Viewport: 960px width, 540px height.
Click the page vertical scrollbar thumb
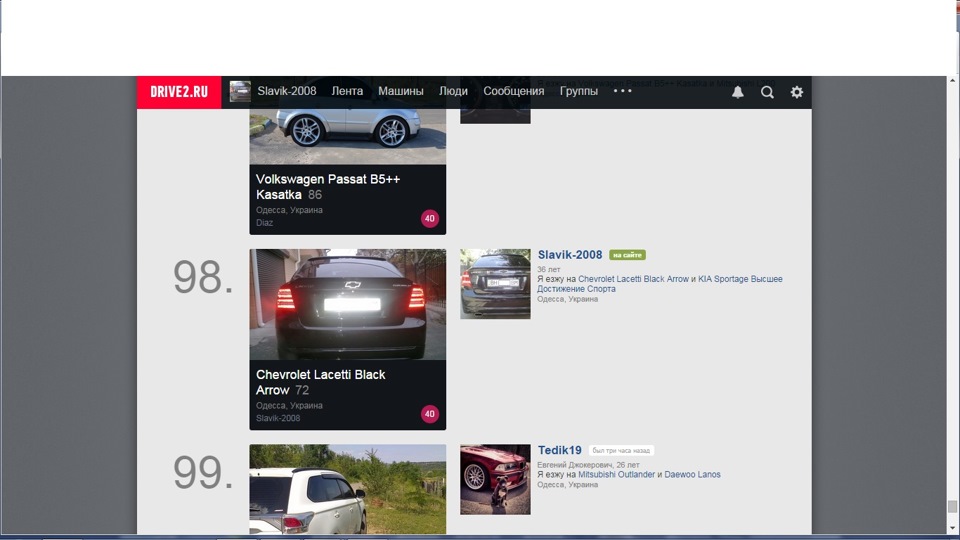[x=952, y=506]
